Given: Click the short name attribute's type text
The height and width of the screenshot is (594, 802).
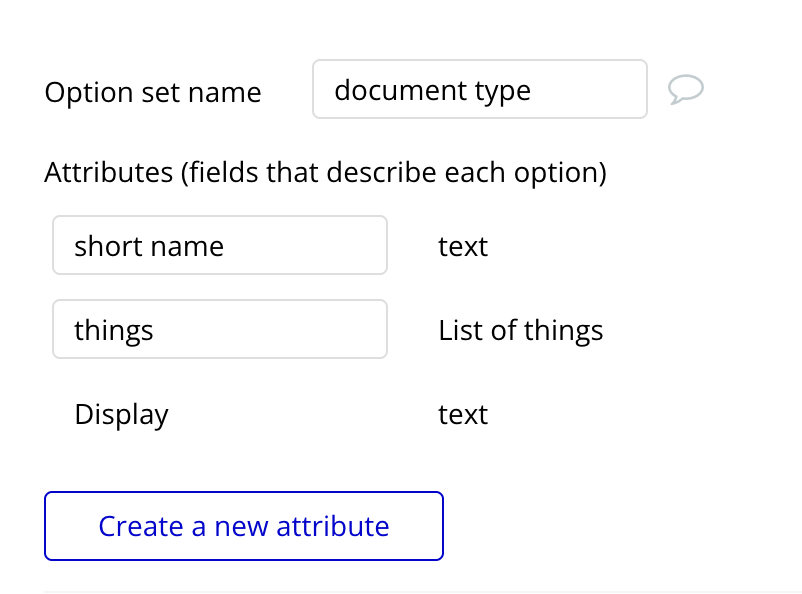Looking at the screenshot, I should (463, 246).
